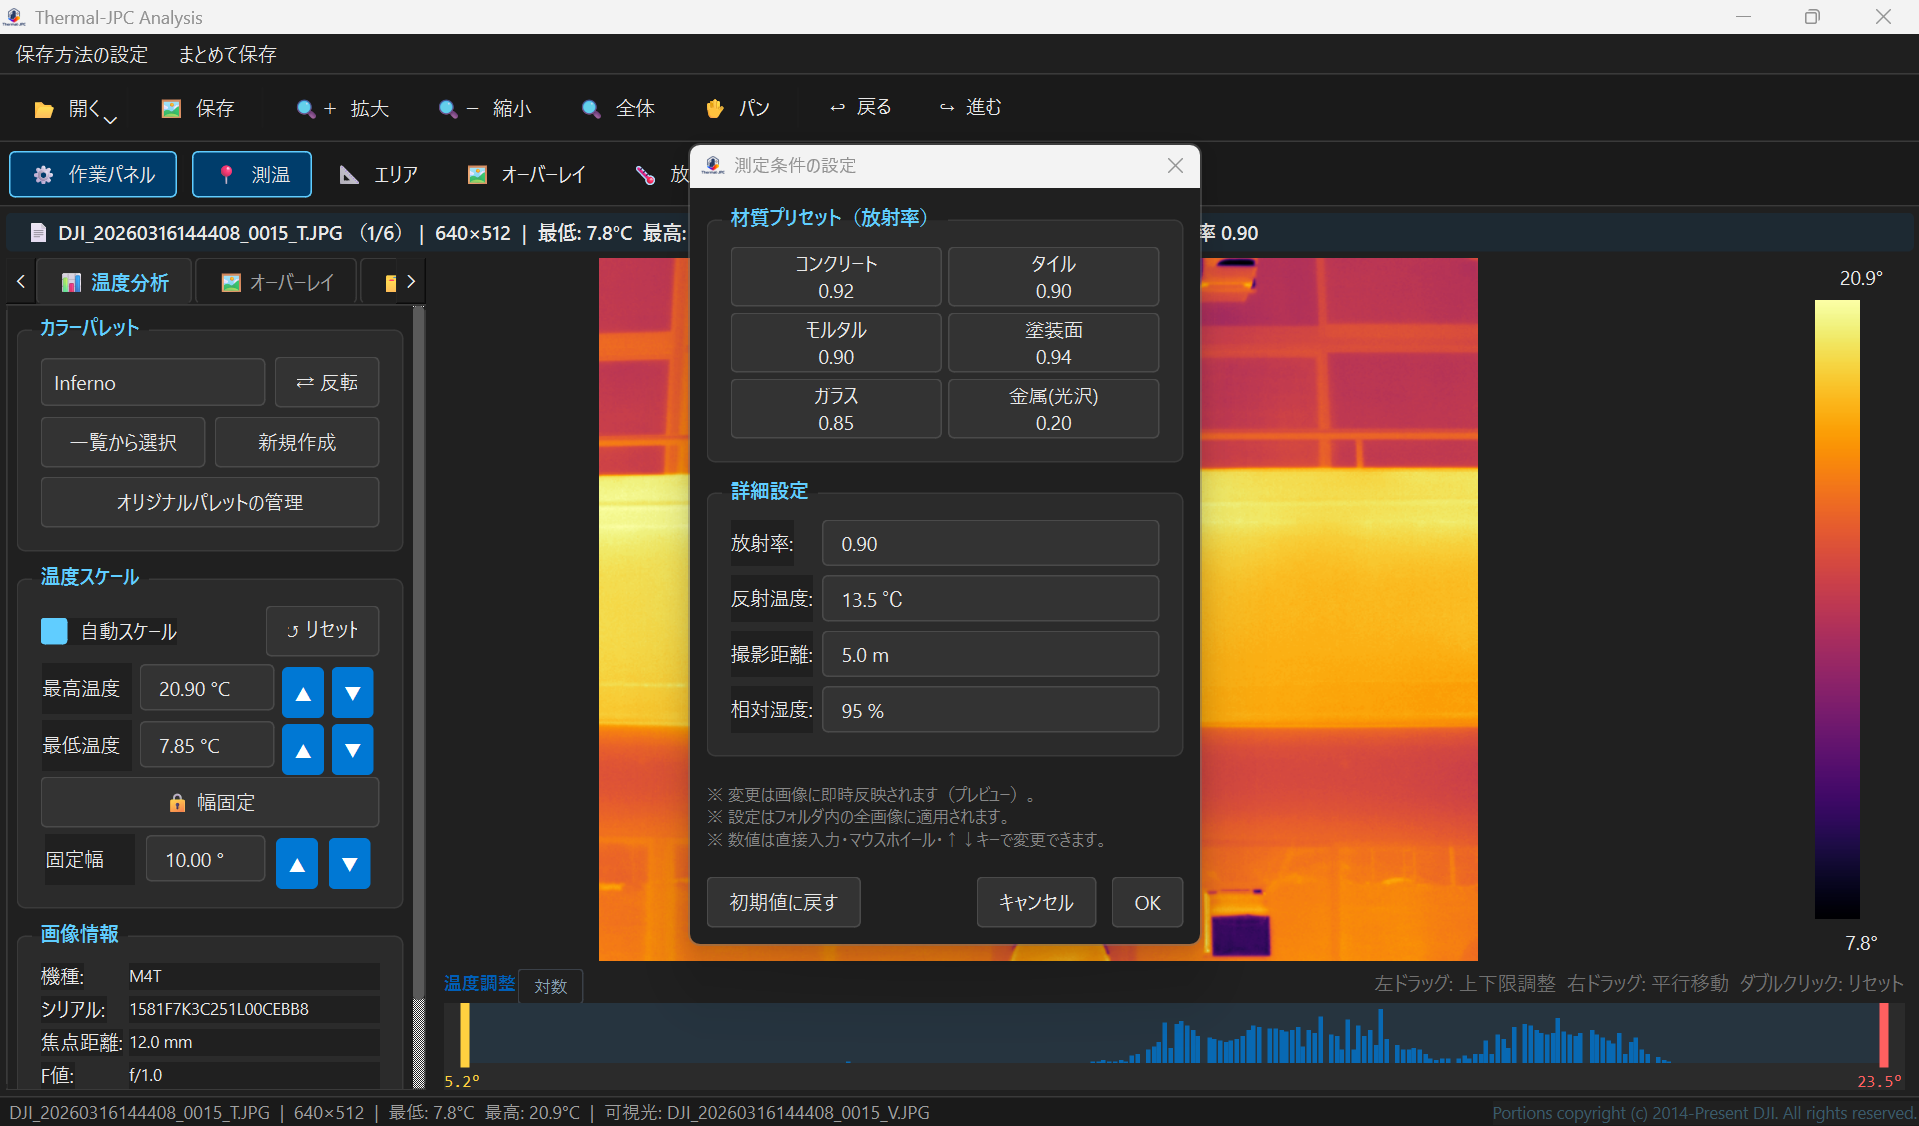Screen dimensions: 1919x1126
Task: Apply the モルタル 0.90 emissivity preset
Action: coord(836,343)
